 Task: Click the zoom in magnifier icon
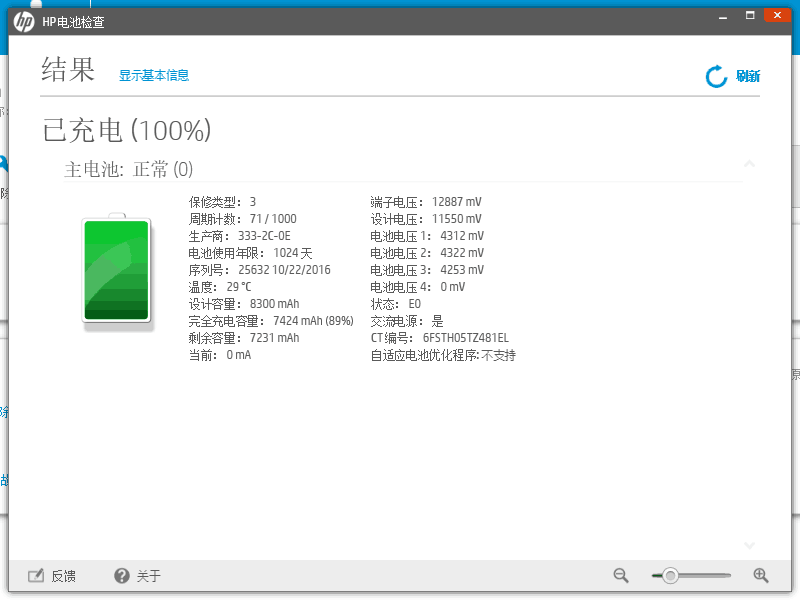[x=760, y=575]
